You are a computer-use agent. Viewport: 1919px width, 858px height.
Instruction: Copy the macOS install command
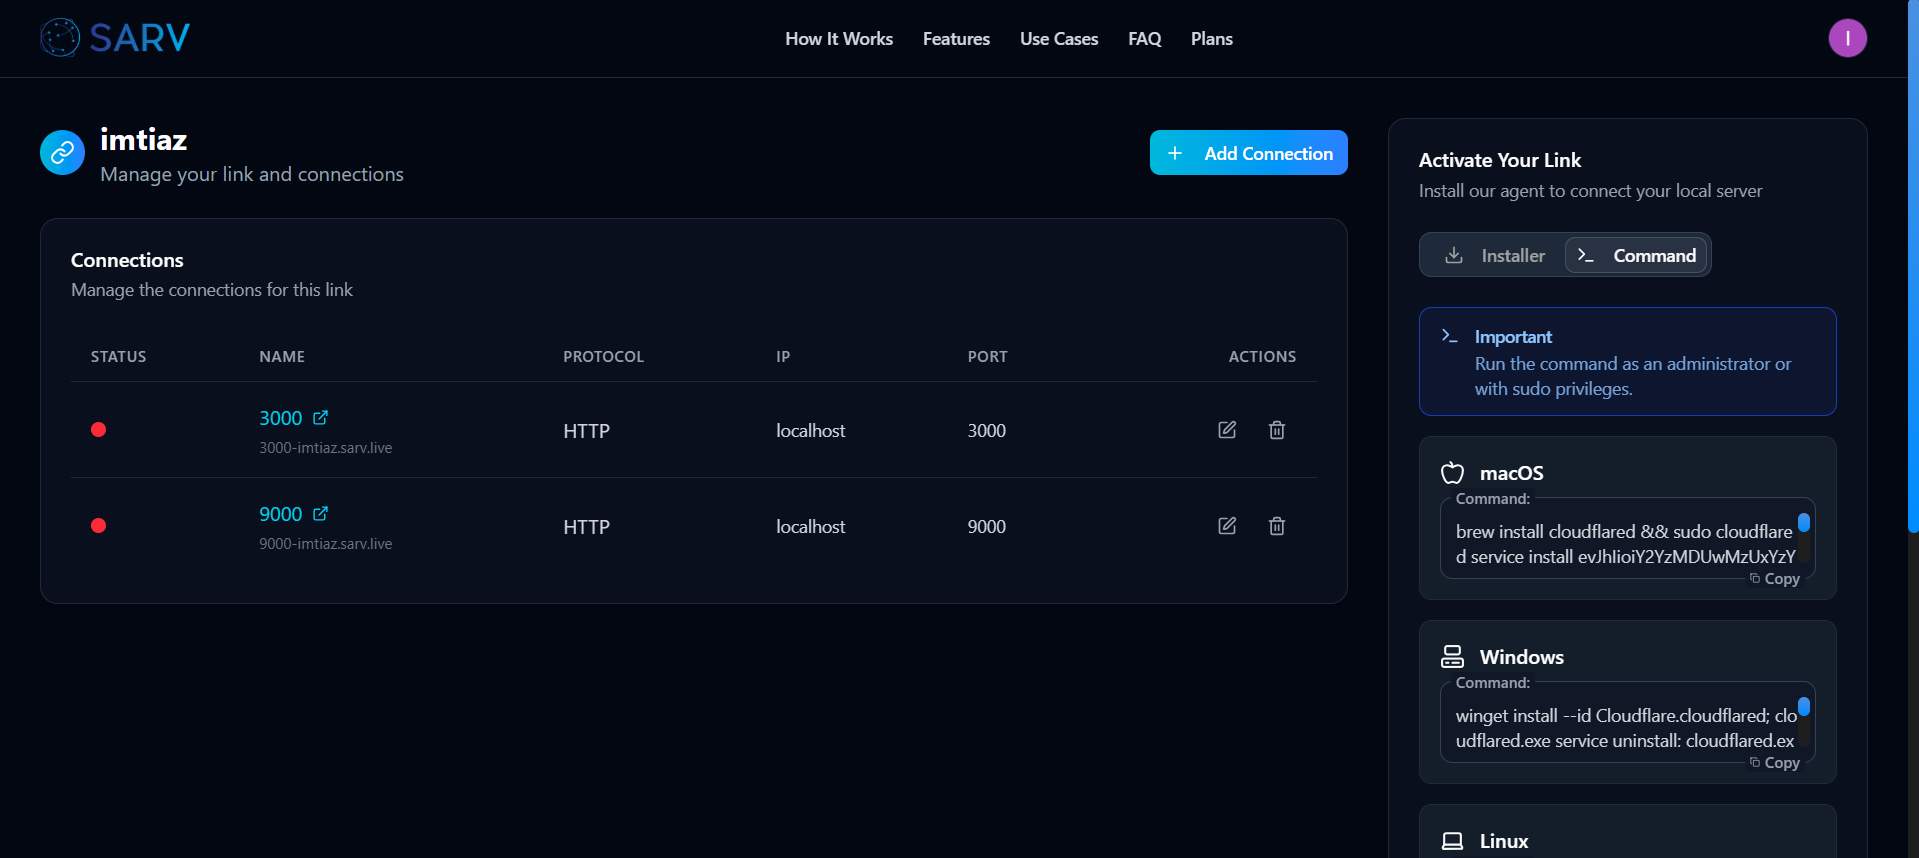pos(1775,579)
